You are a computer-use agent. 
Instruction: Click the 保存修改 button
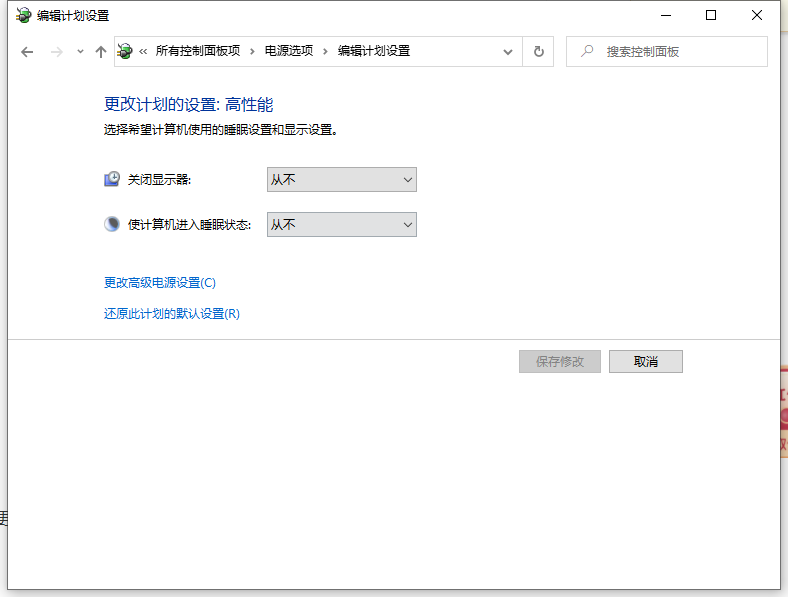[560, 361]
